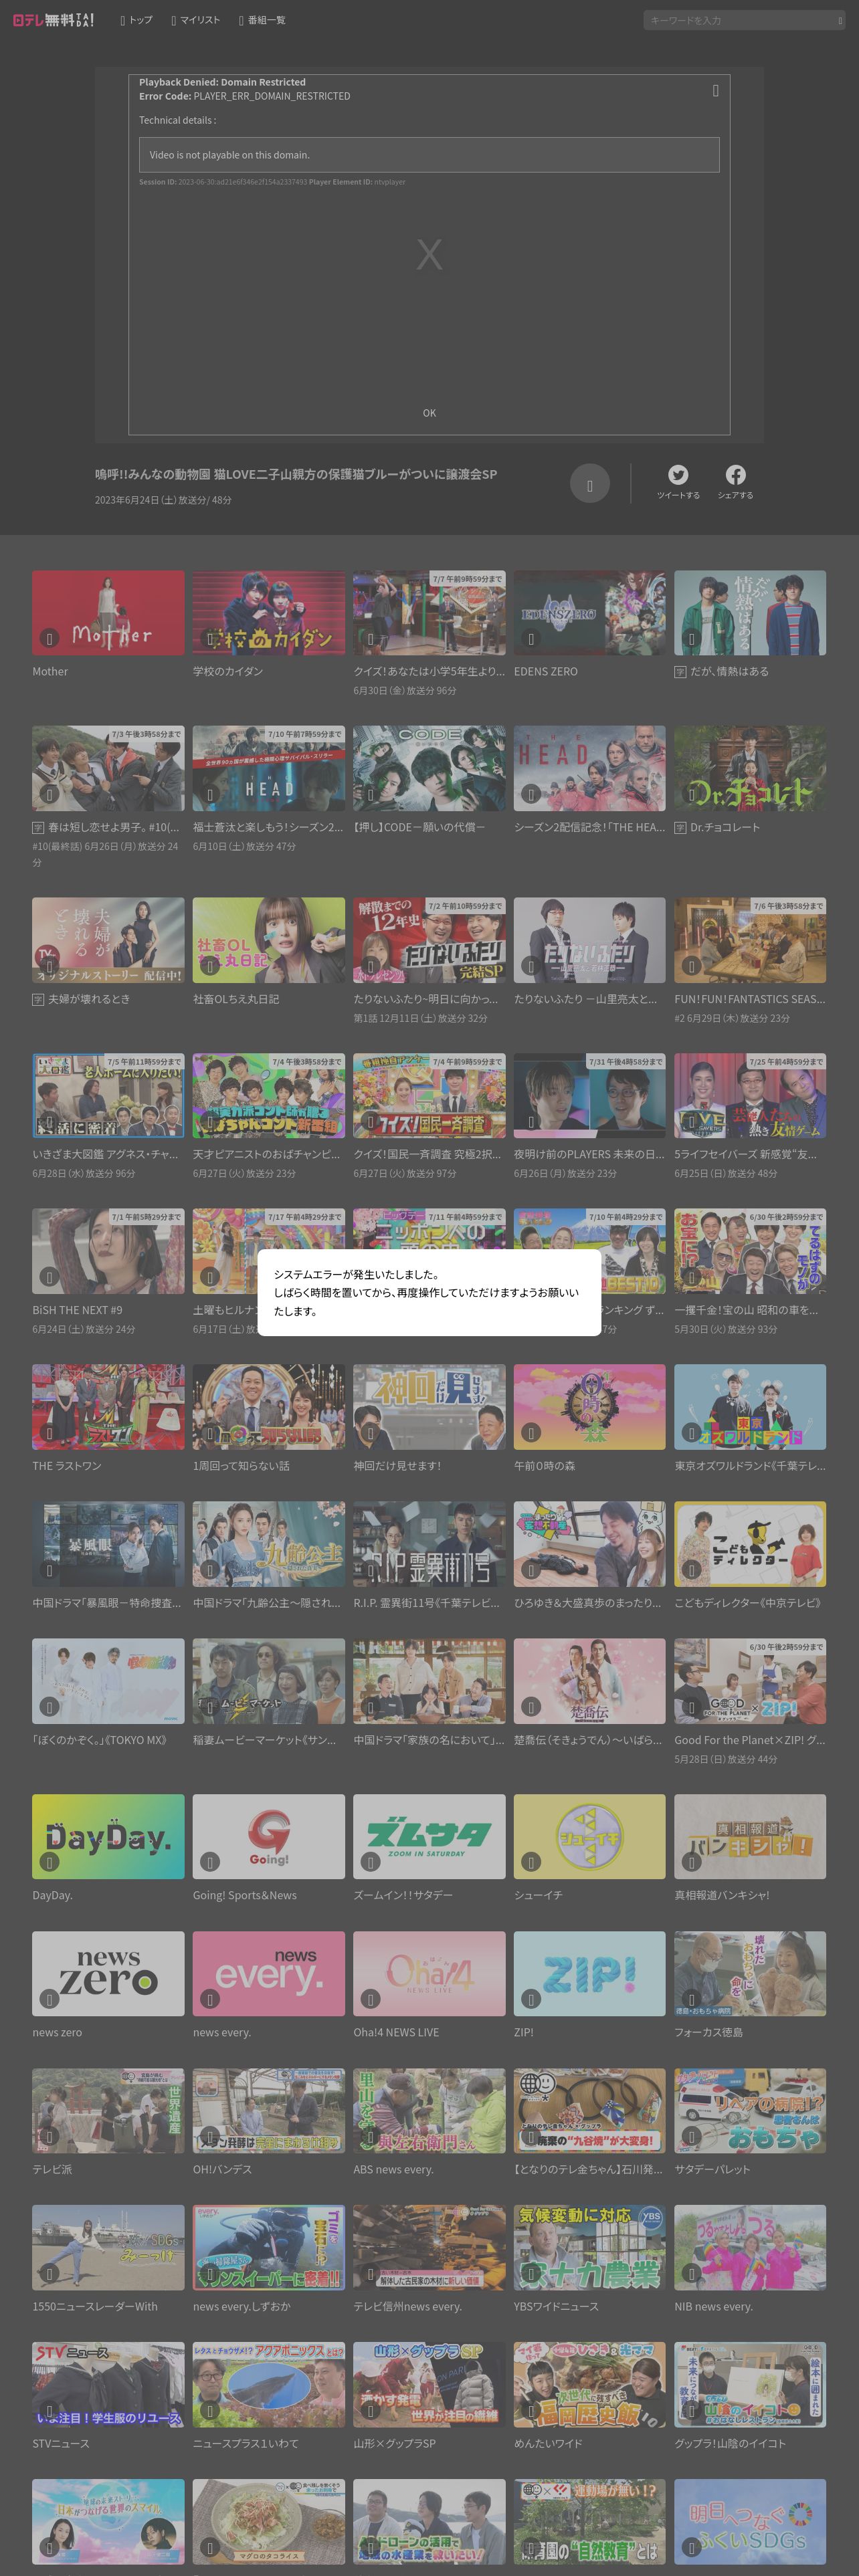Click the overlay icon on シューイチ thumbnail
Screen dimensions: 859x2576
[531, 1862]
